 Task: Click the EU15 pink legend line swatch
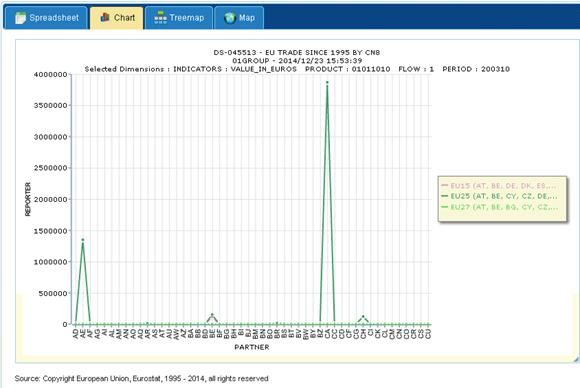(445, 185)
